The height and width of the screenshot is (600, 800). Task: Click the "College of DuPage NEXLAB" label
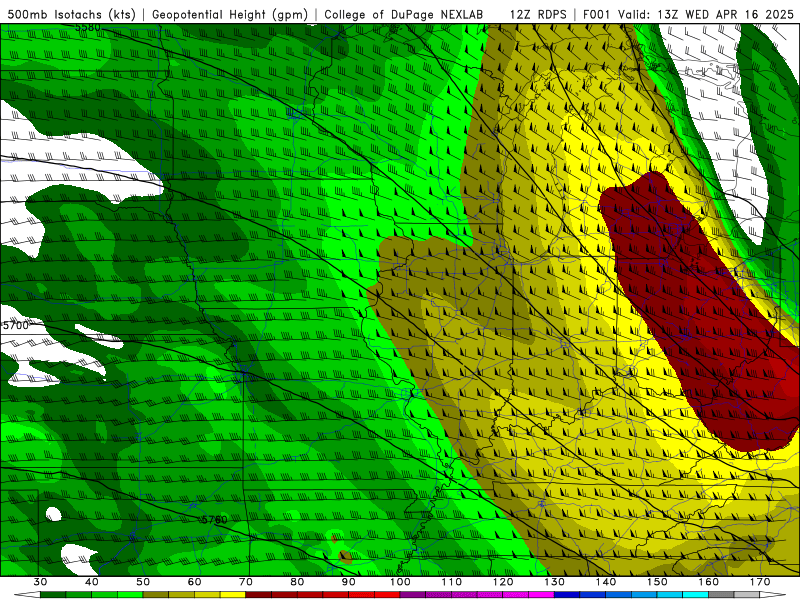coord(403,14)
